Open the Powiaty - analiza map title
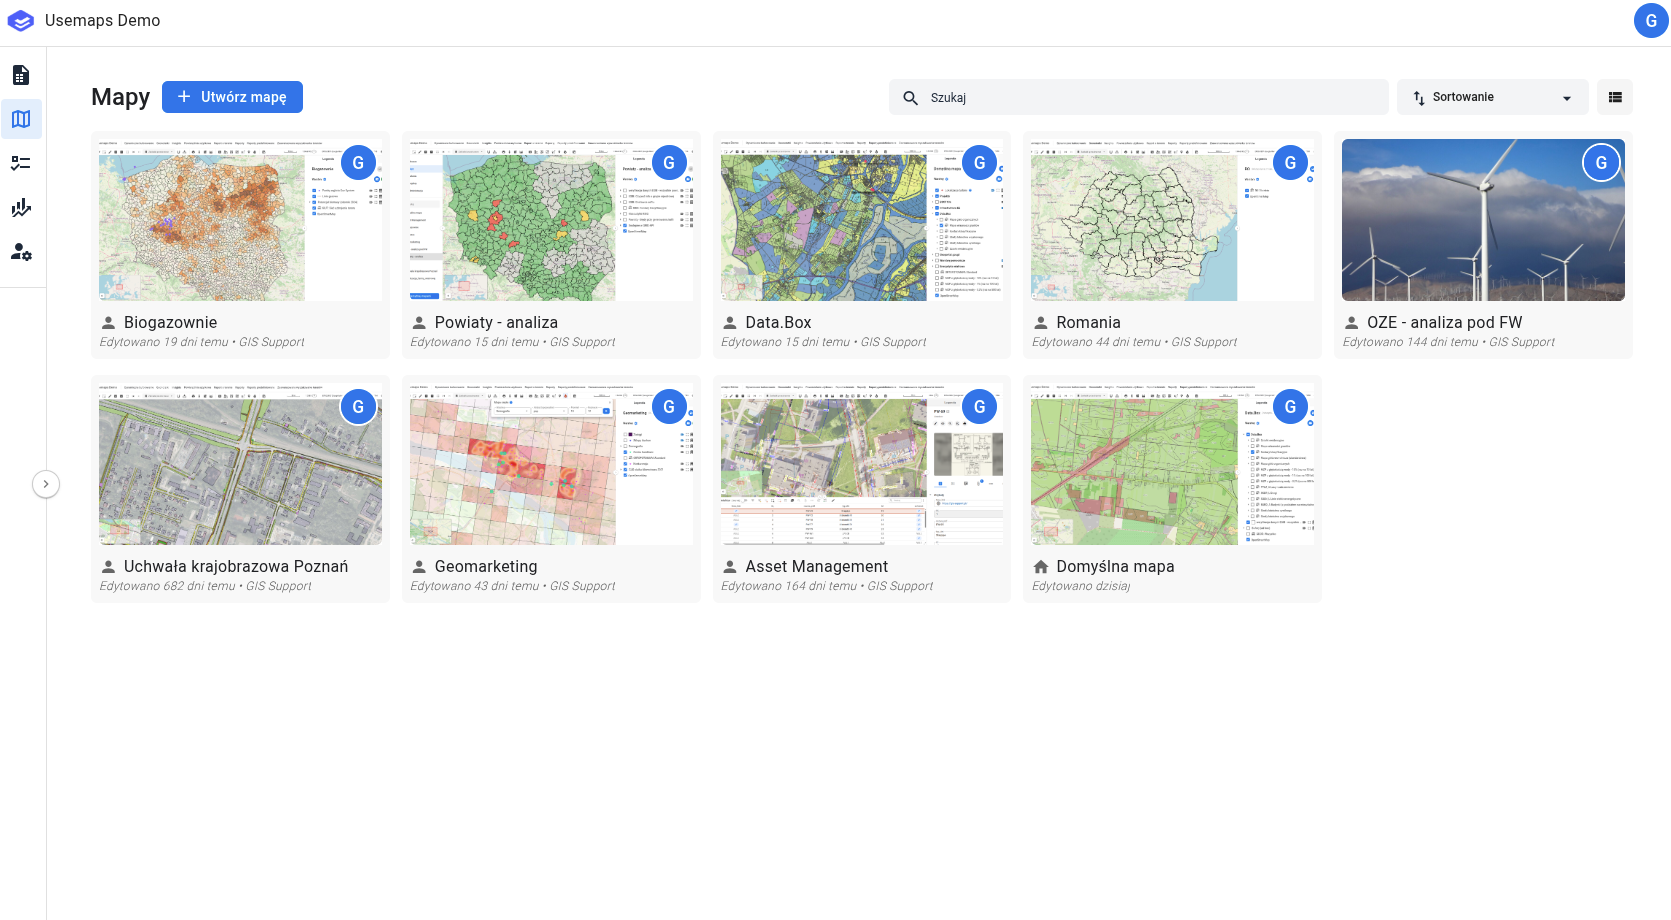This screenshot has height=920, width=1671. coord(496,322)
